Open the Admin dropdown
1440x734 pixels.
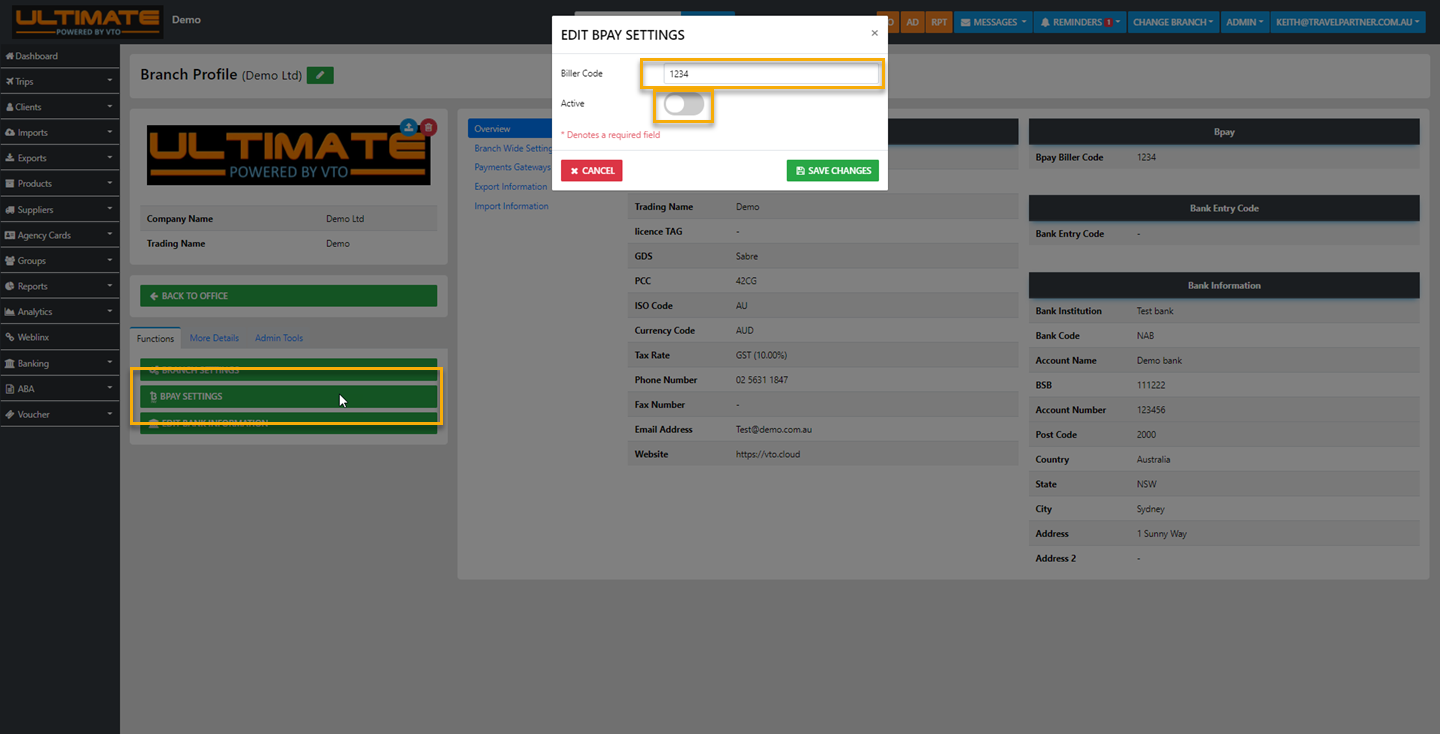[1244, 22]
